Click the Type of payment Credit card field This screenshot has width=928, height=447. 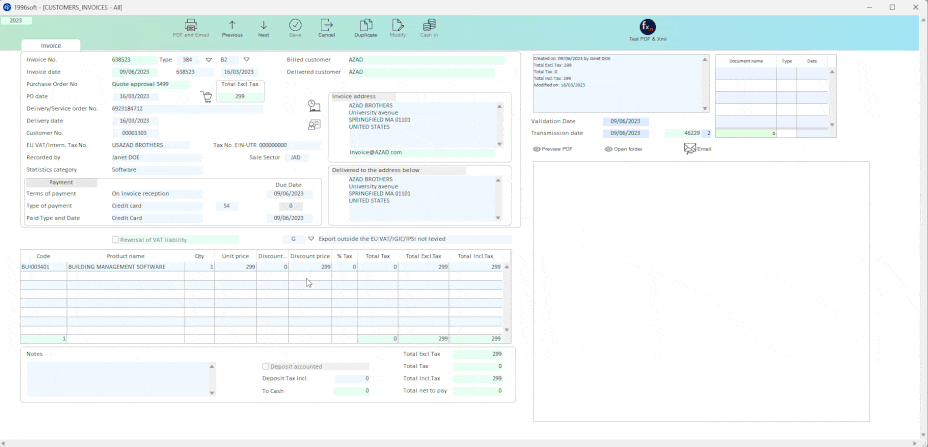coord(156,206)
